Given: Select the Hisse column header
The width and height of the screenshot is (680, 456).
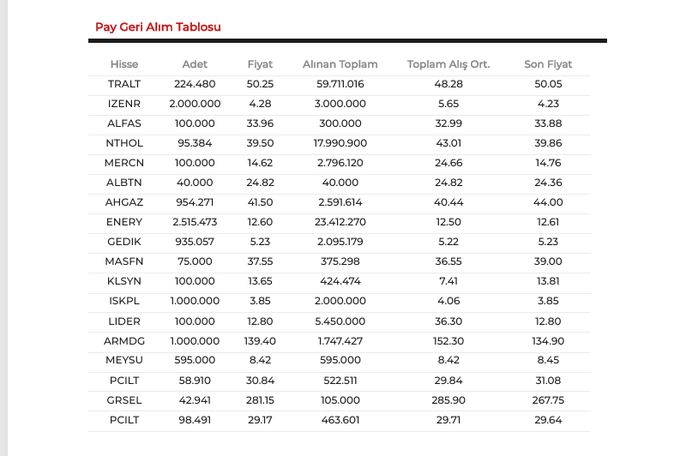Looking at the screenshot, I should coord(124,64).
